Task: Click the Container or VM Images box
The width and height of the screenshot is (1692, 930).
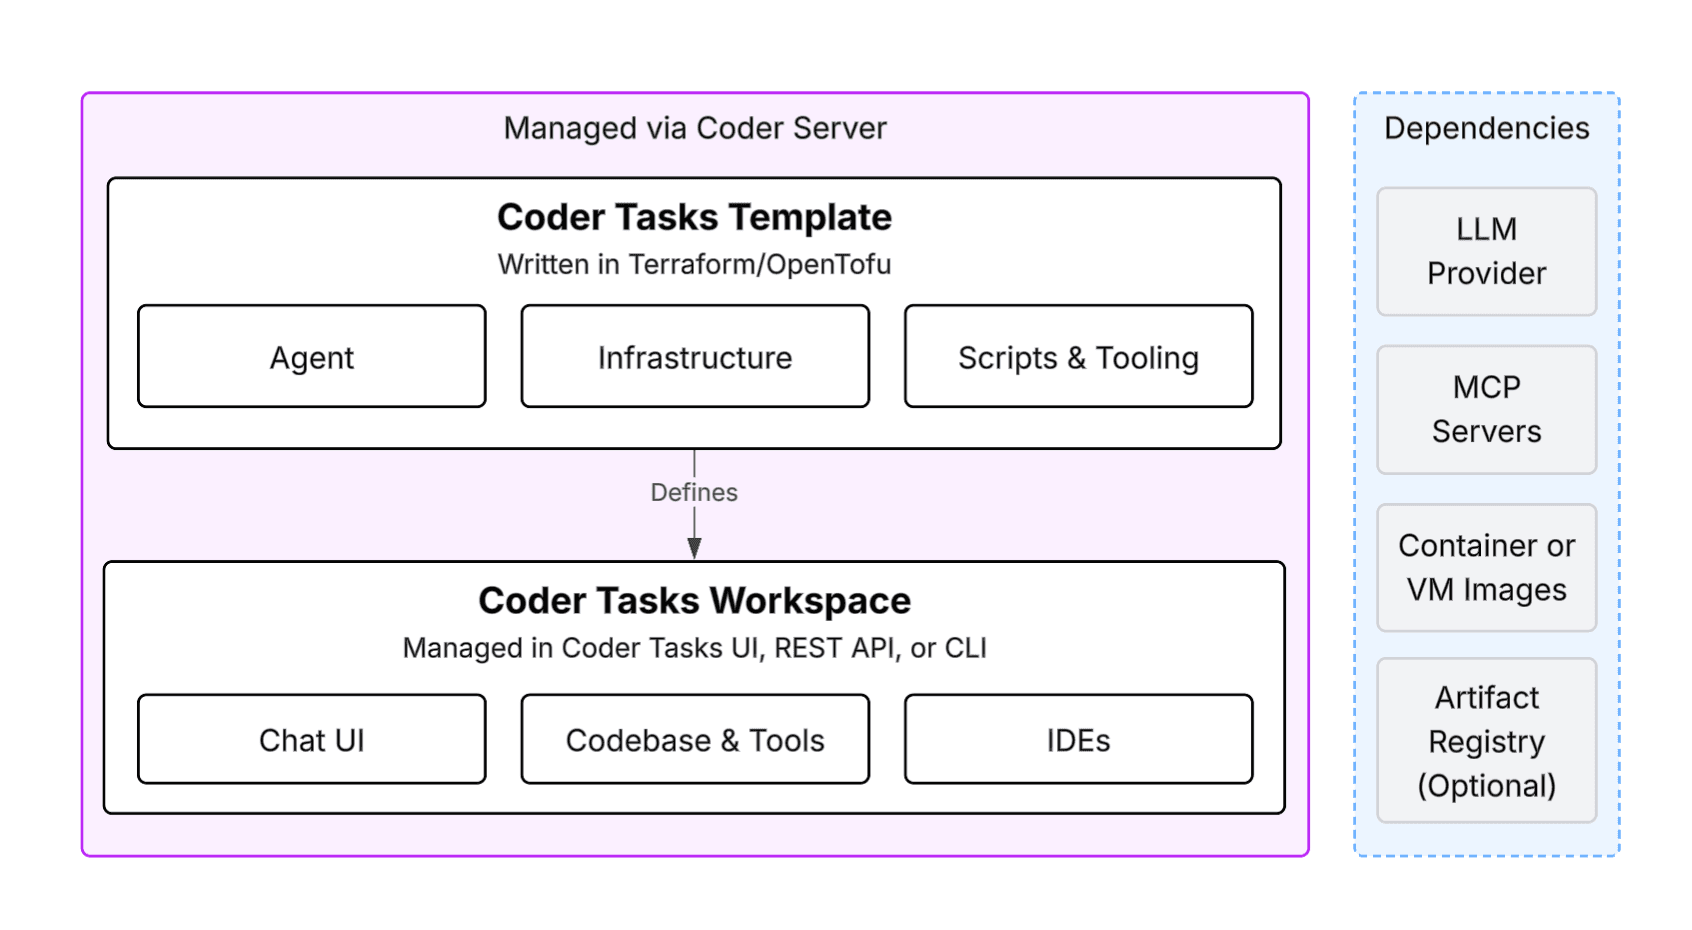Action: coord(1486,568)
